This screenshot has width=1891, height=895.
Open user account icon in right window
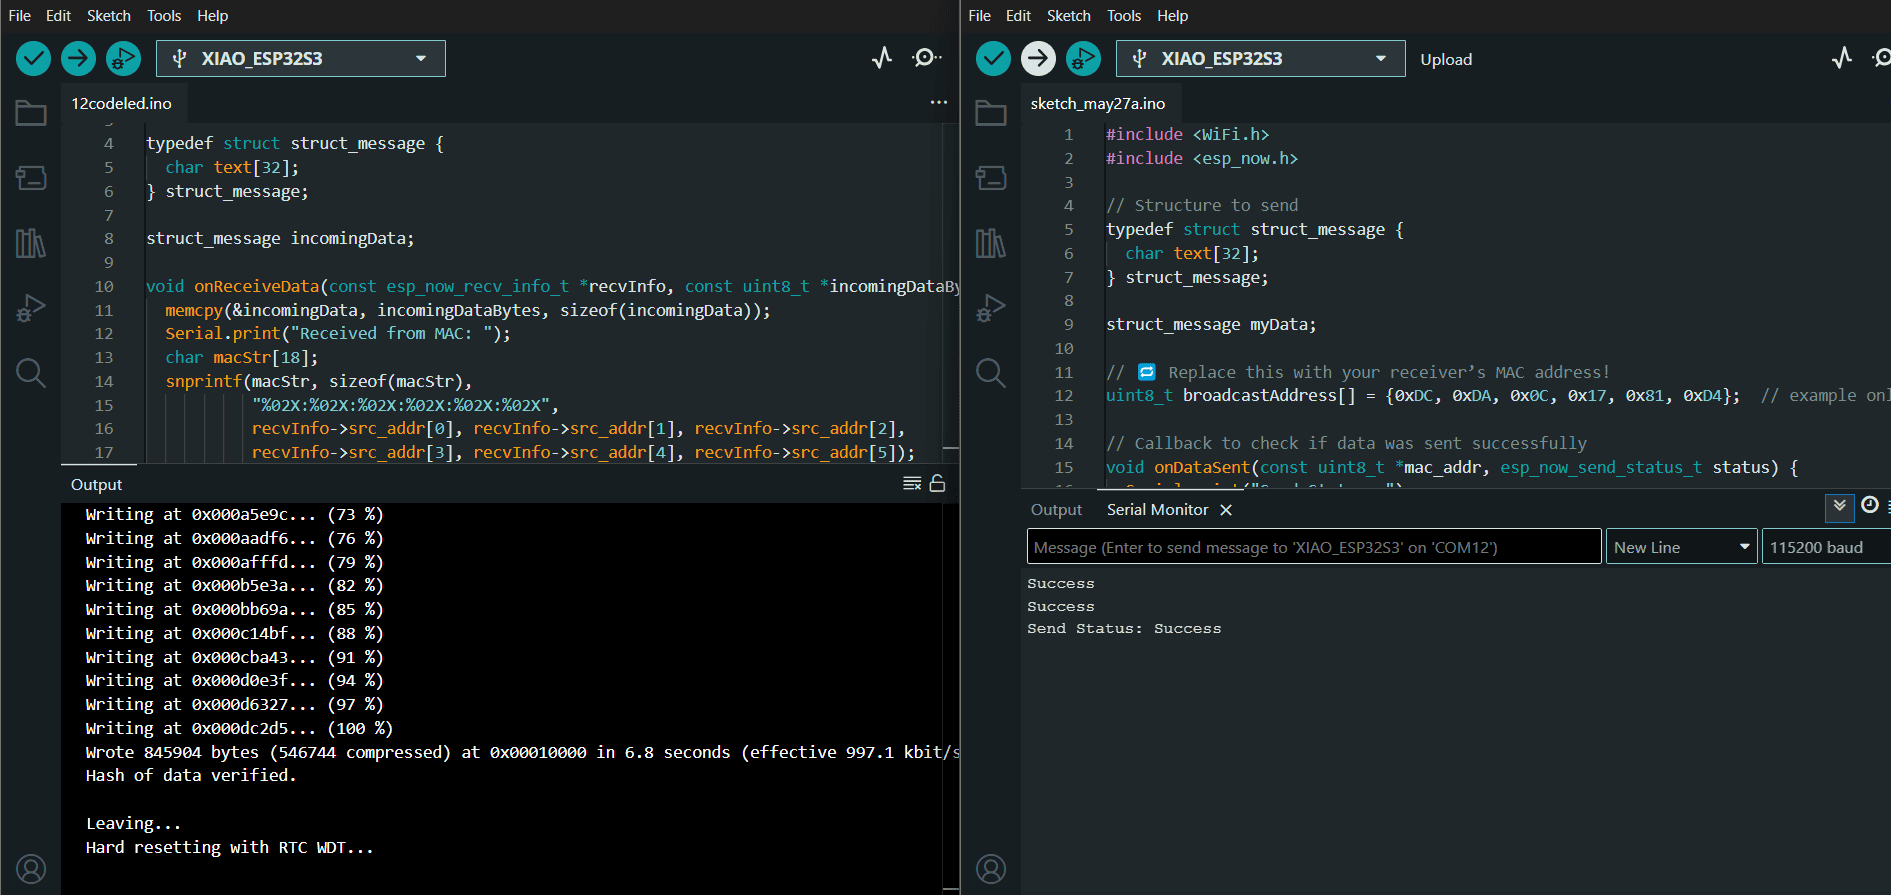(x=991, y=869)
